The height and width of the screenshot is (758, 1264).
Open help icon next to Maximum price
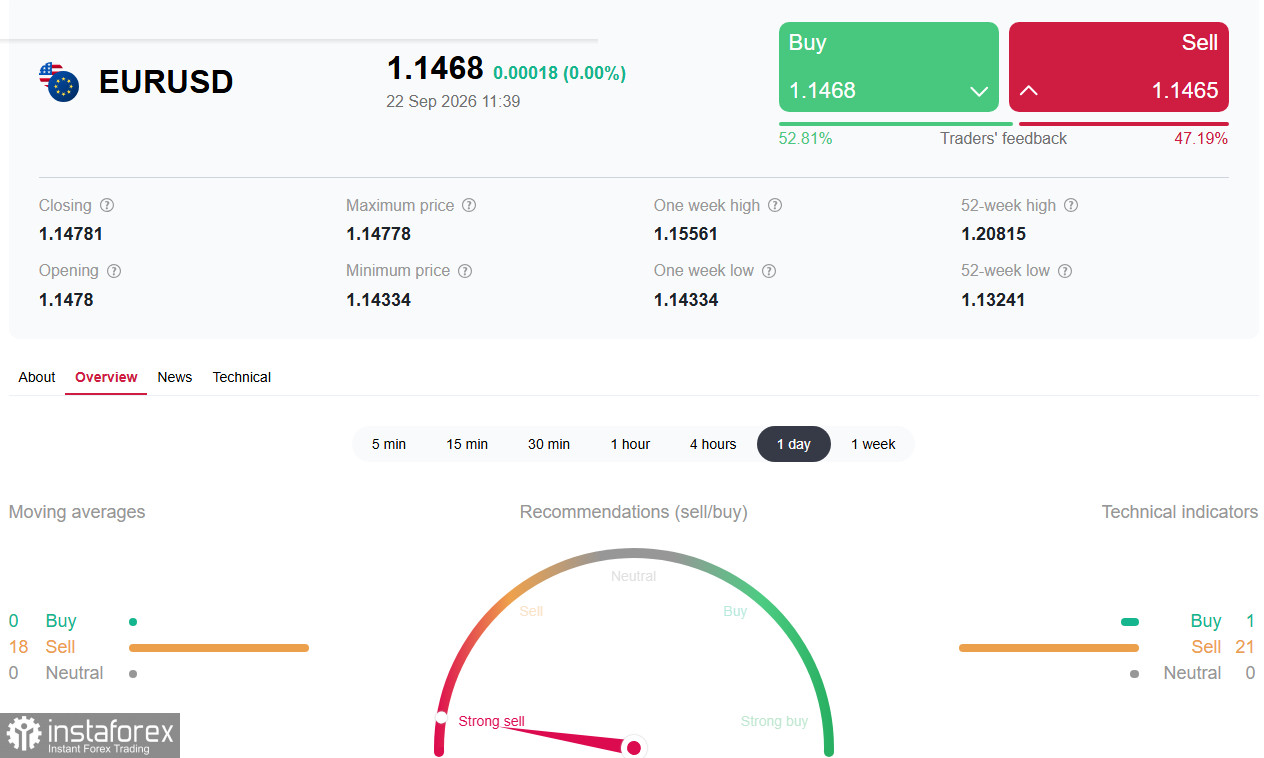(469, 205)
